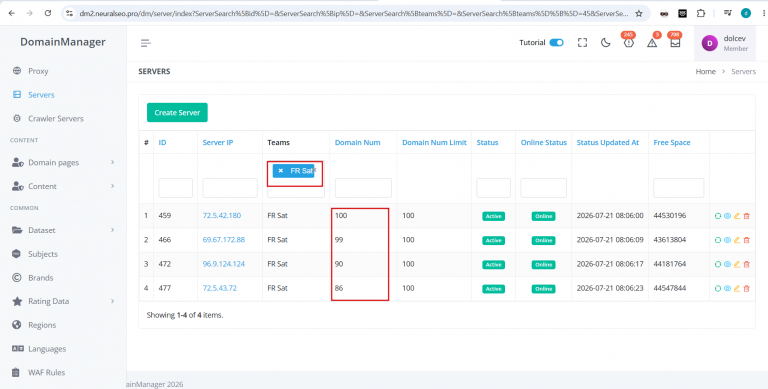
Task: Open server IP link 96.9.124.124
Action: pos(223,264)
